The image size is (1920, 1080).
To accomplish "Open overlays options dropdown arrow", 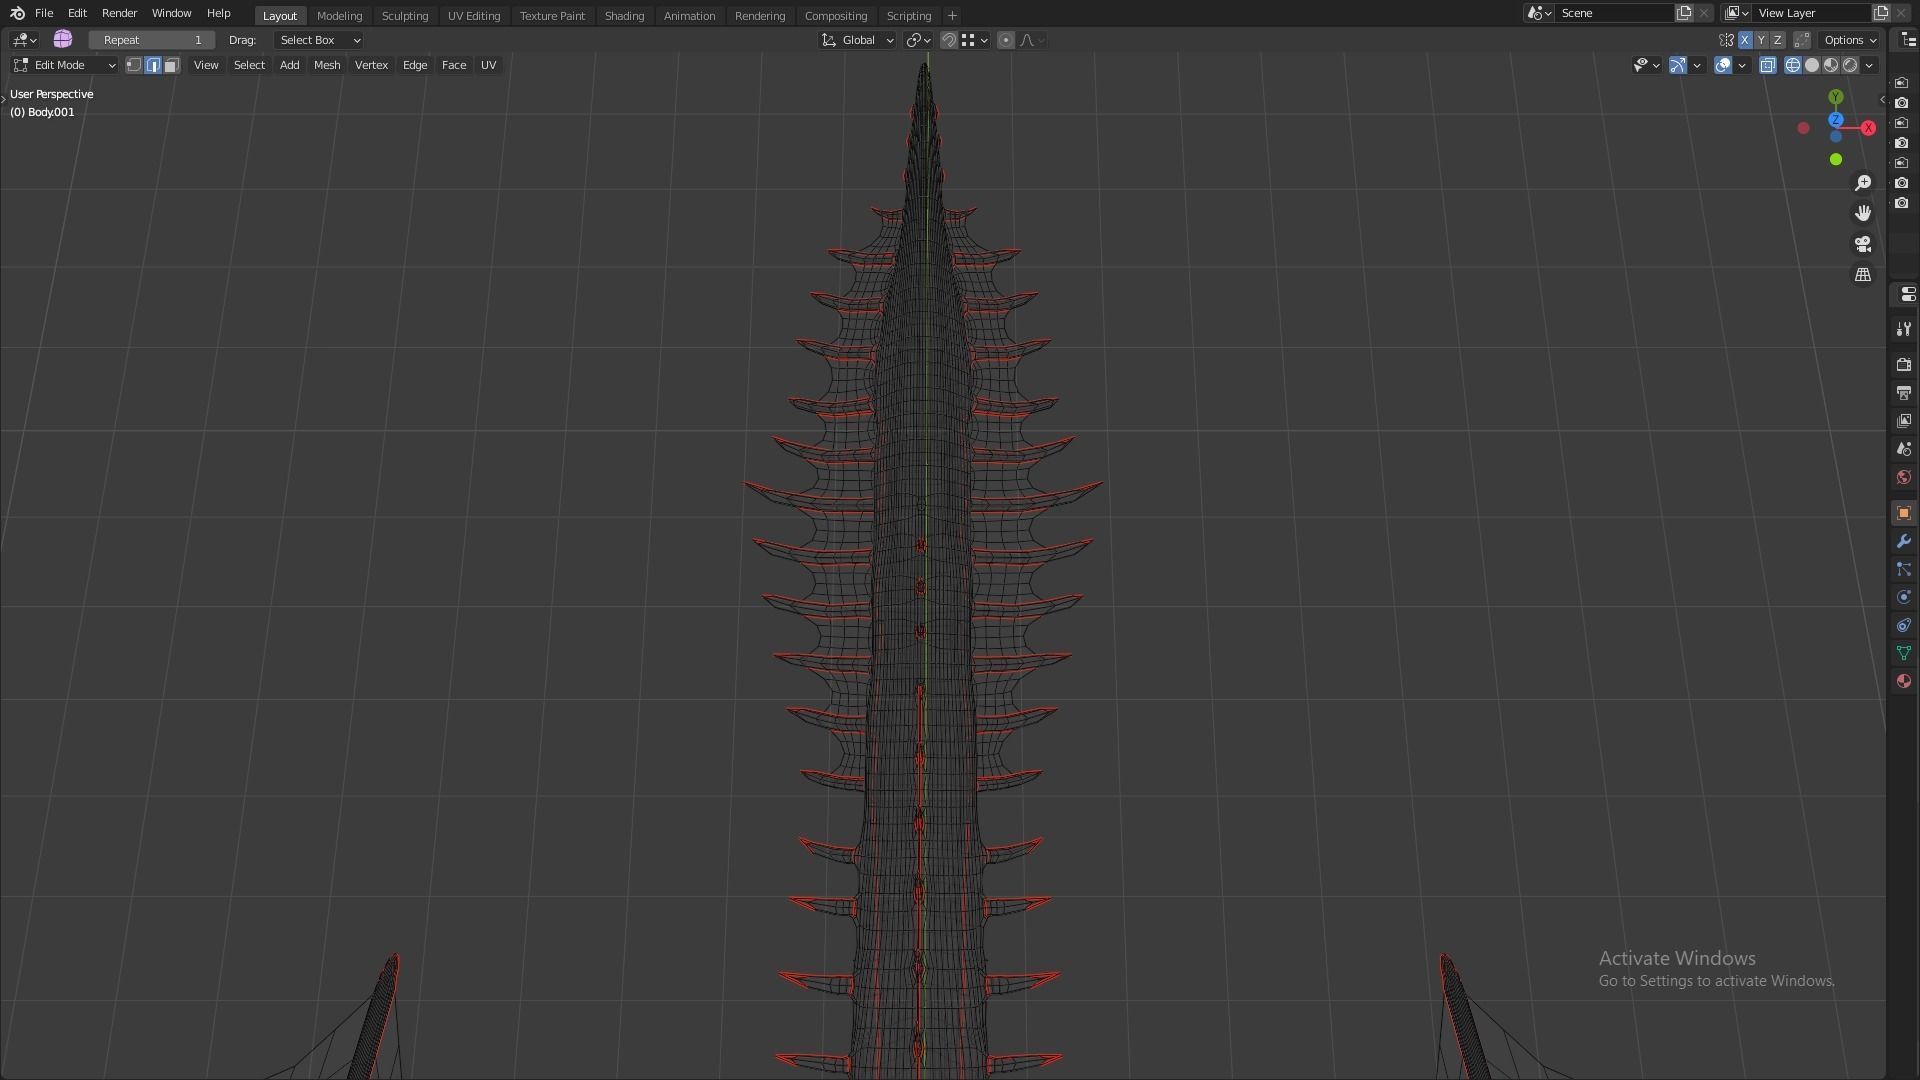I will pos(1742,65).
